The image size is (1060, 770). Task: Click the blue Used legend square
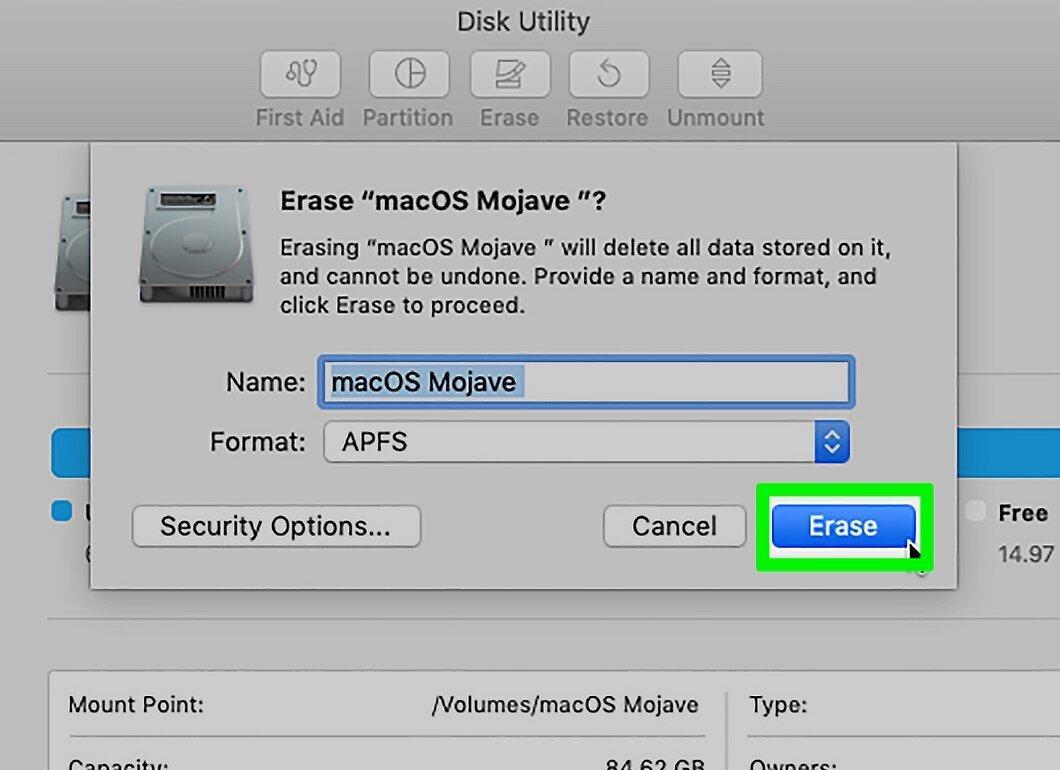(x=62, y=510)
